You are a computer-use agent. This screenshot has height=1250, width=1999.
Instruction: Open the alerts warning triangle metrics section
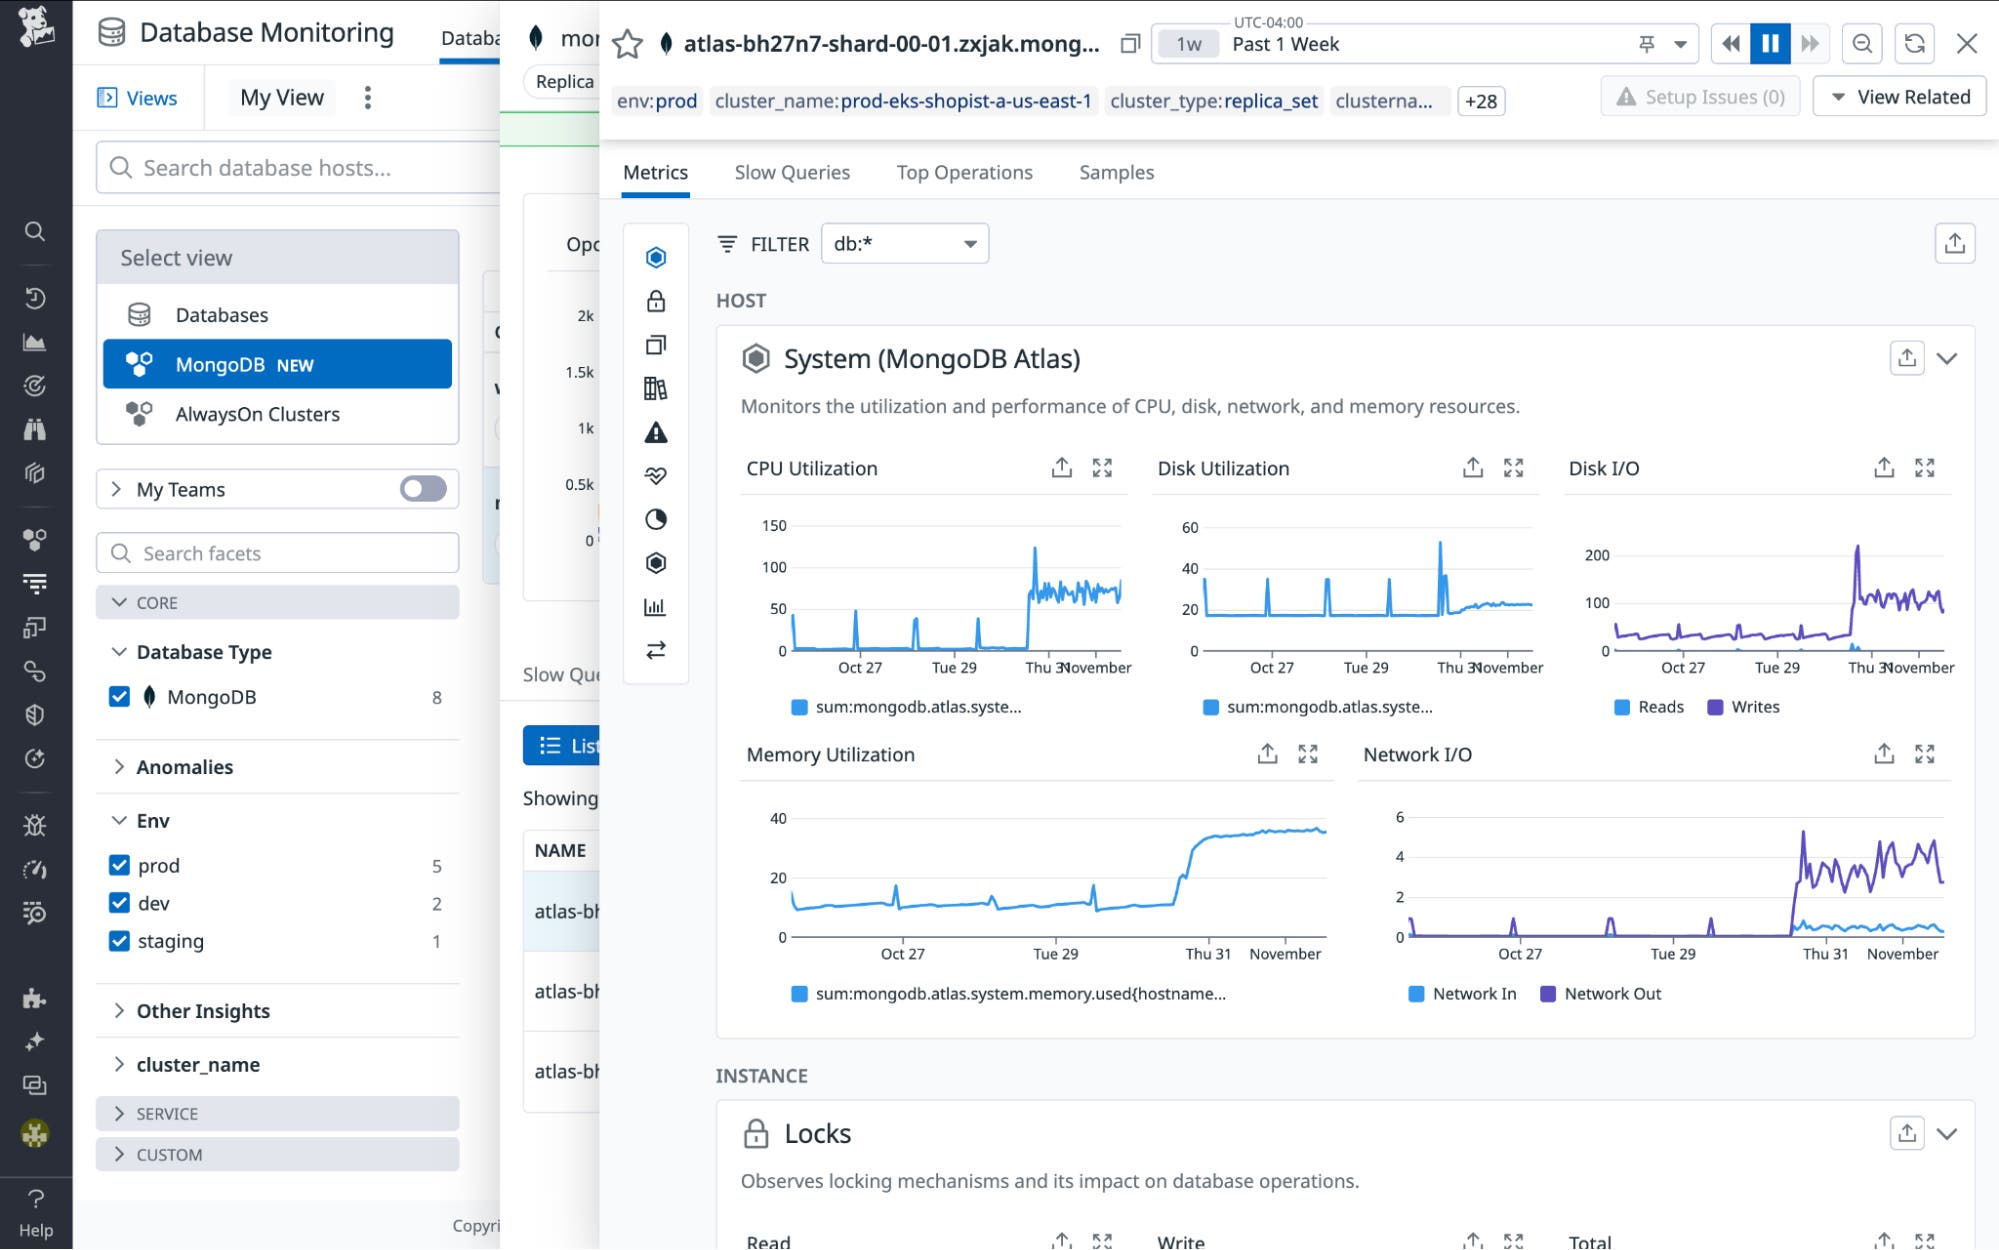coord(655,432)
